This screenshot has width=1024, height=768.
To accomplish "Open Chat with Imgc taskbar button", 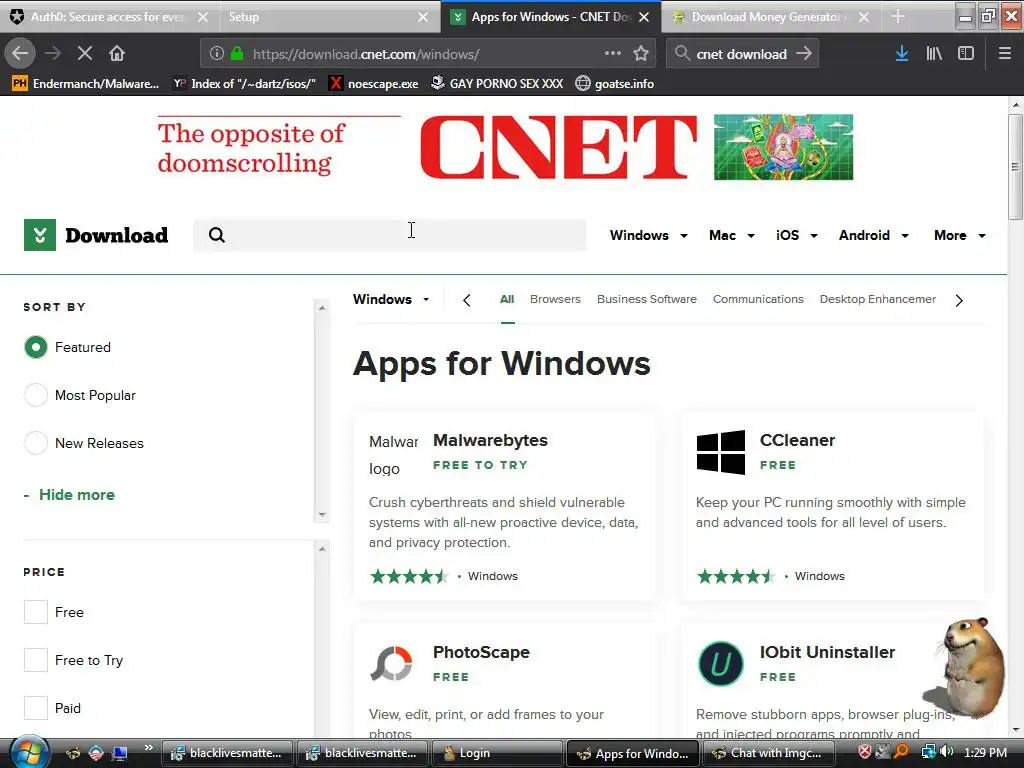I will pos(767,753).
